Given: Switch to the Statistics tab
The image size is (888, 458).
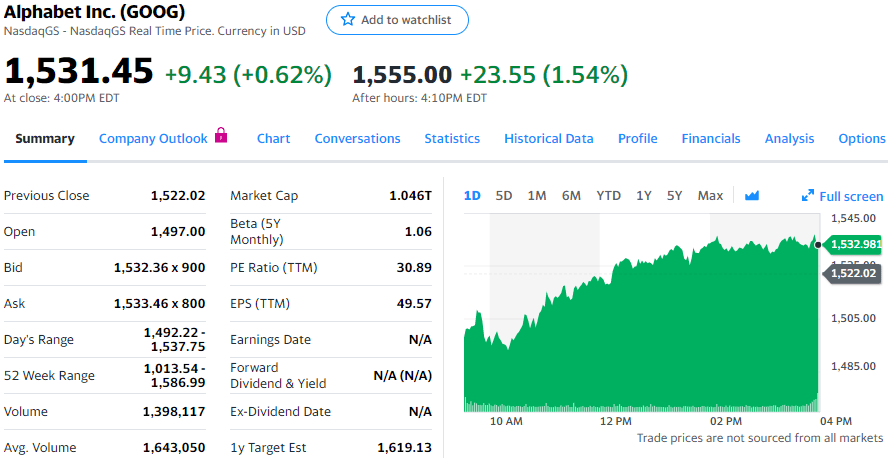Looking at the screenshot, I should click(x=452, y=139).
